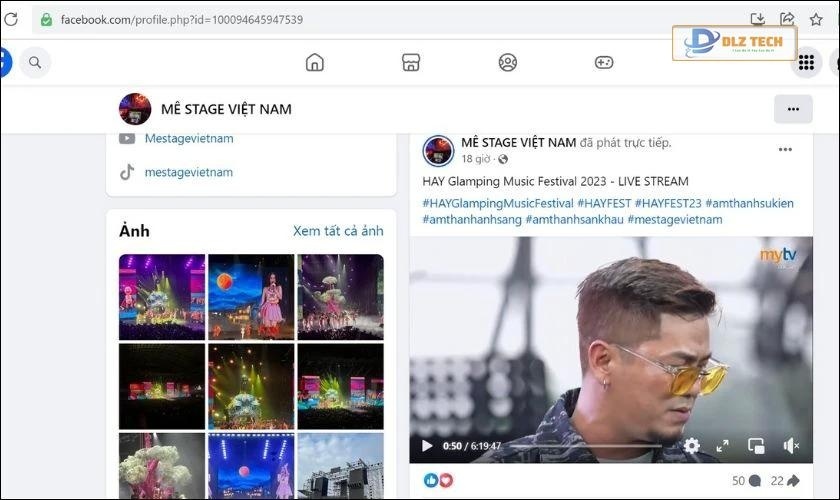840x500 pixels.
Task: Open the Mestagevietnam YouTube link
Action: [189, 138]
